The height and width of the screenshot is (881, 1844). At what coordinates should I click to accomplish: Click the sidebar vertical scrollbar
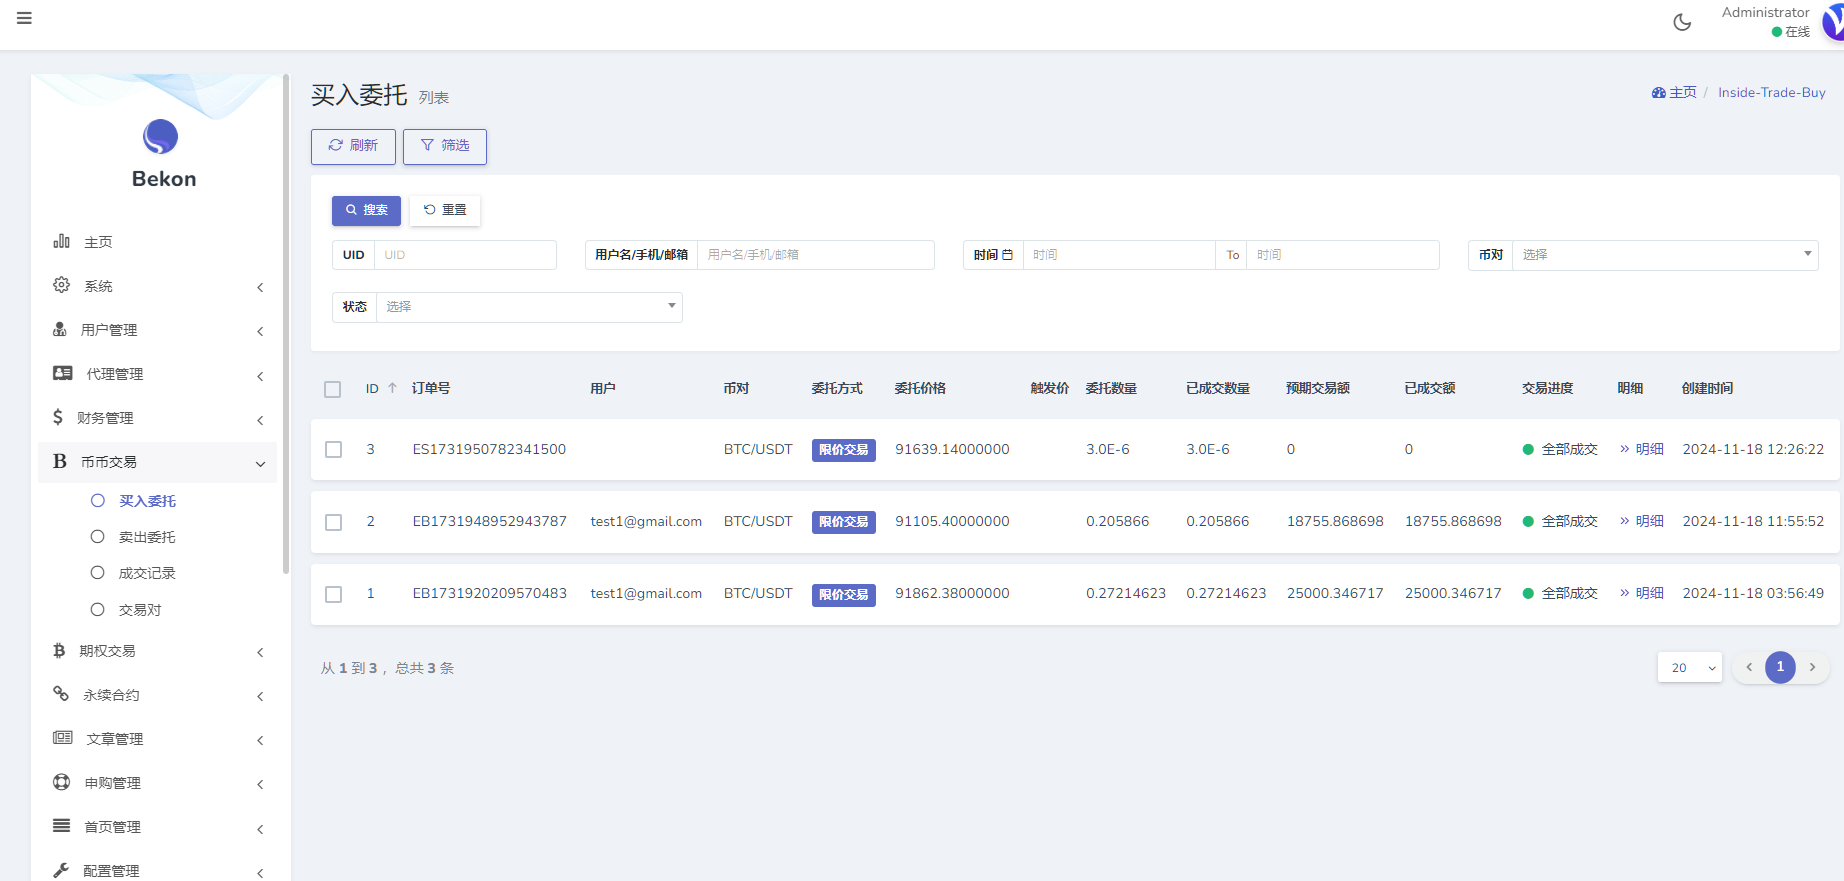pyautogui.click(x=286, y=320)
